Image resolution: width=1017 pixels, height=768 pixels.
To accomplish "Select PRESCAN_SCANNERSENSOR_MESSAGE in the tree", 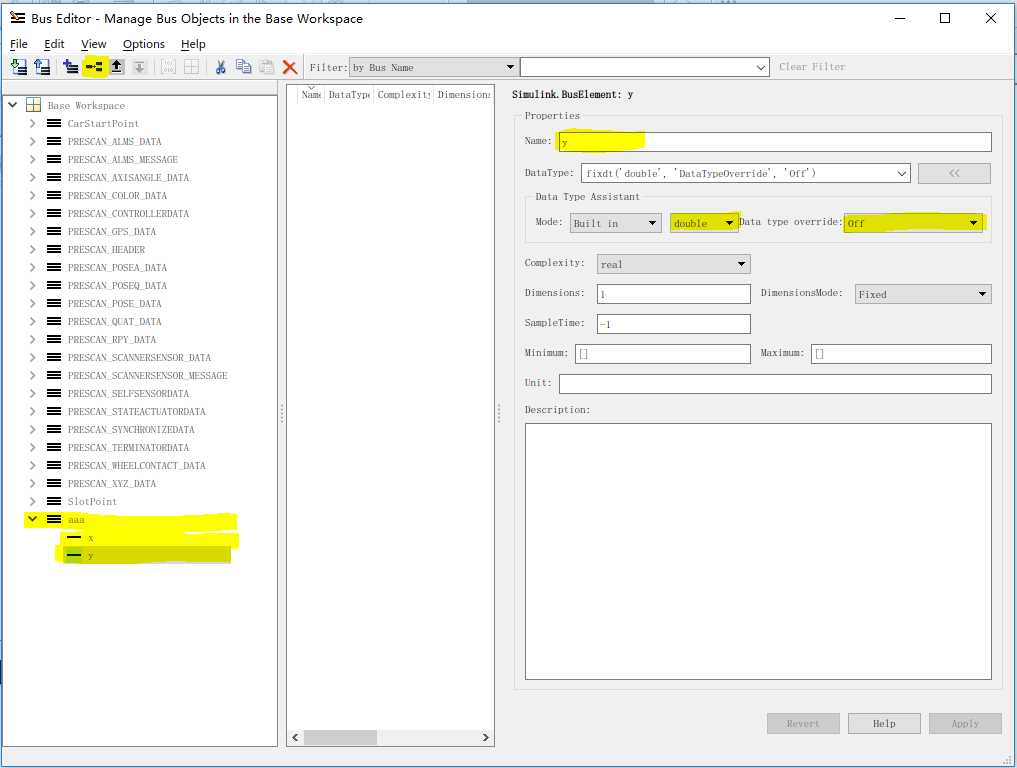I will (147, 376).
